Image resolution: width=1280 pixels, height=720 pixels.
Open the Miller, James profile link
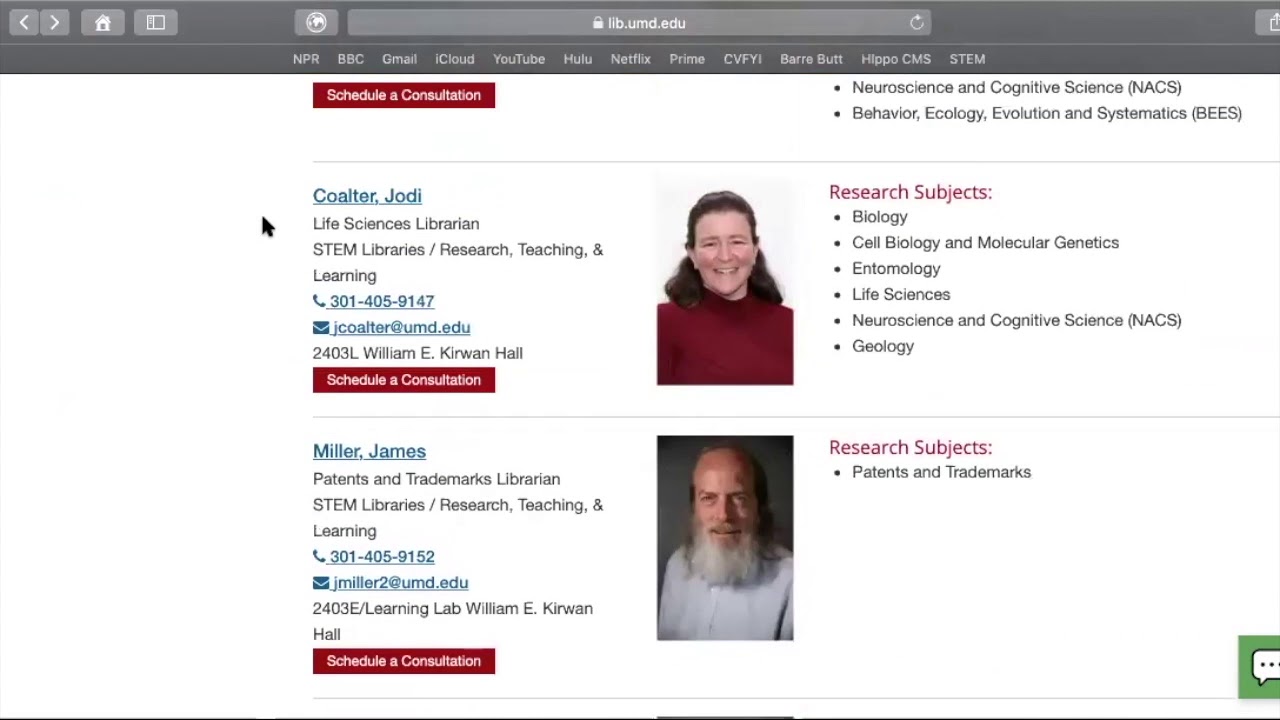pos(369,451)
